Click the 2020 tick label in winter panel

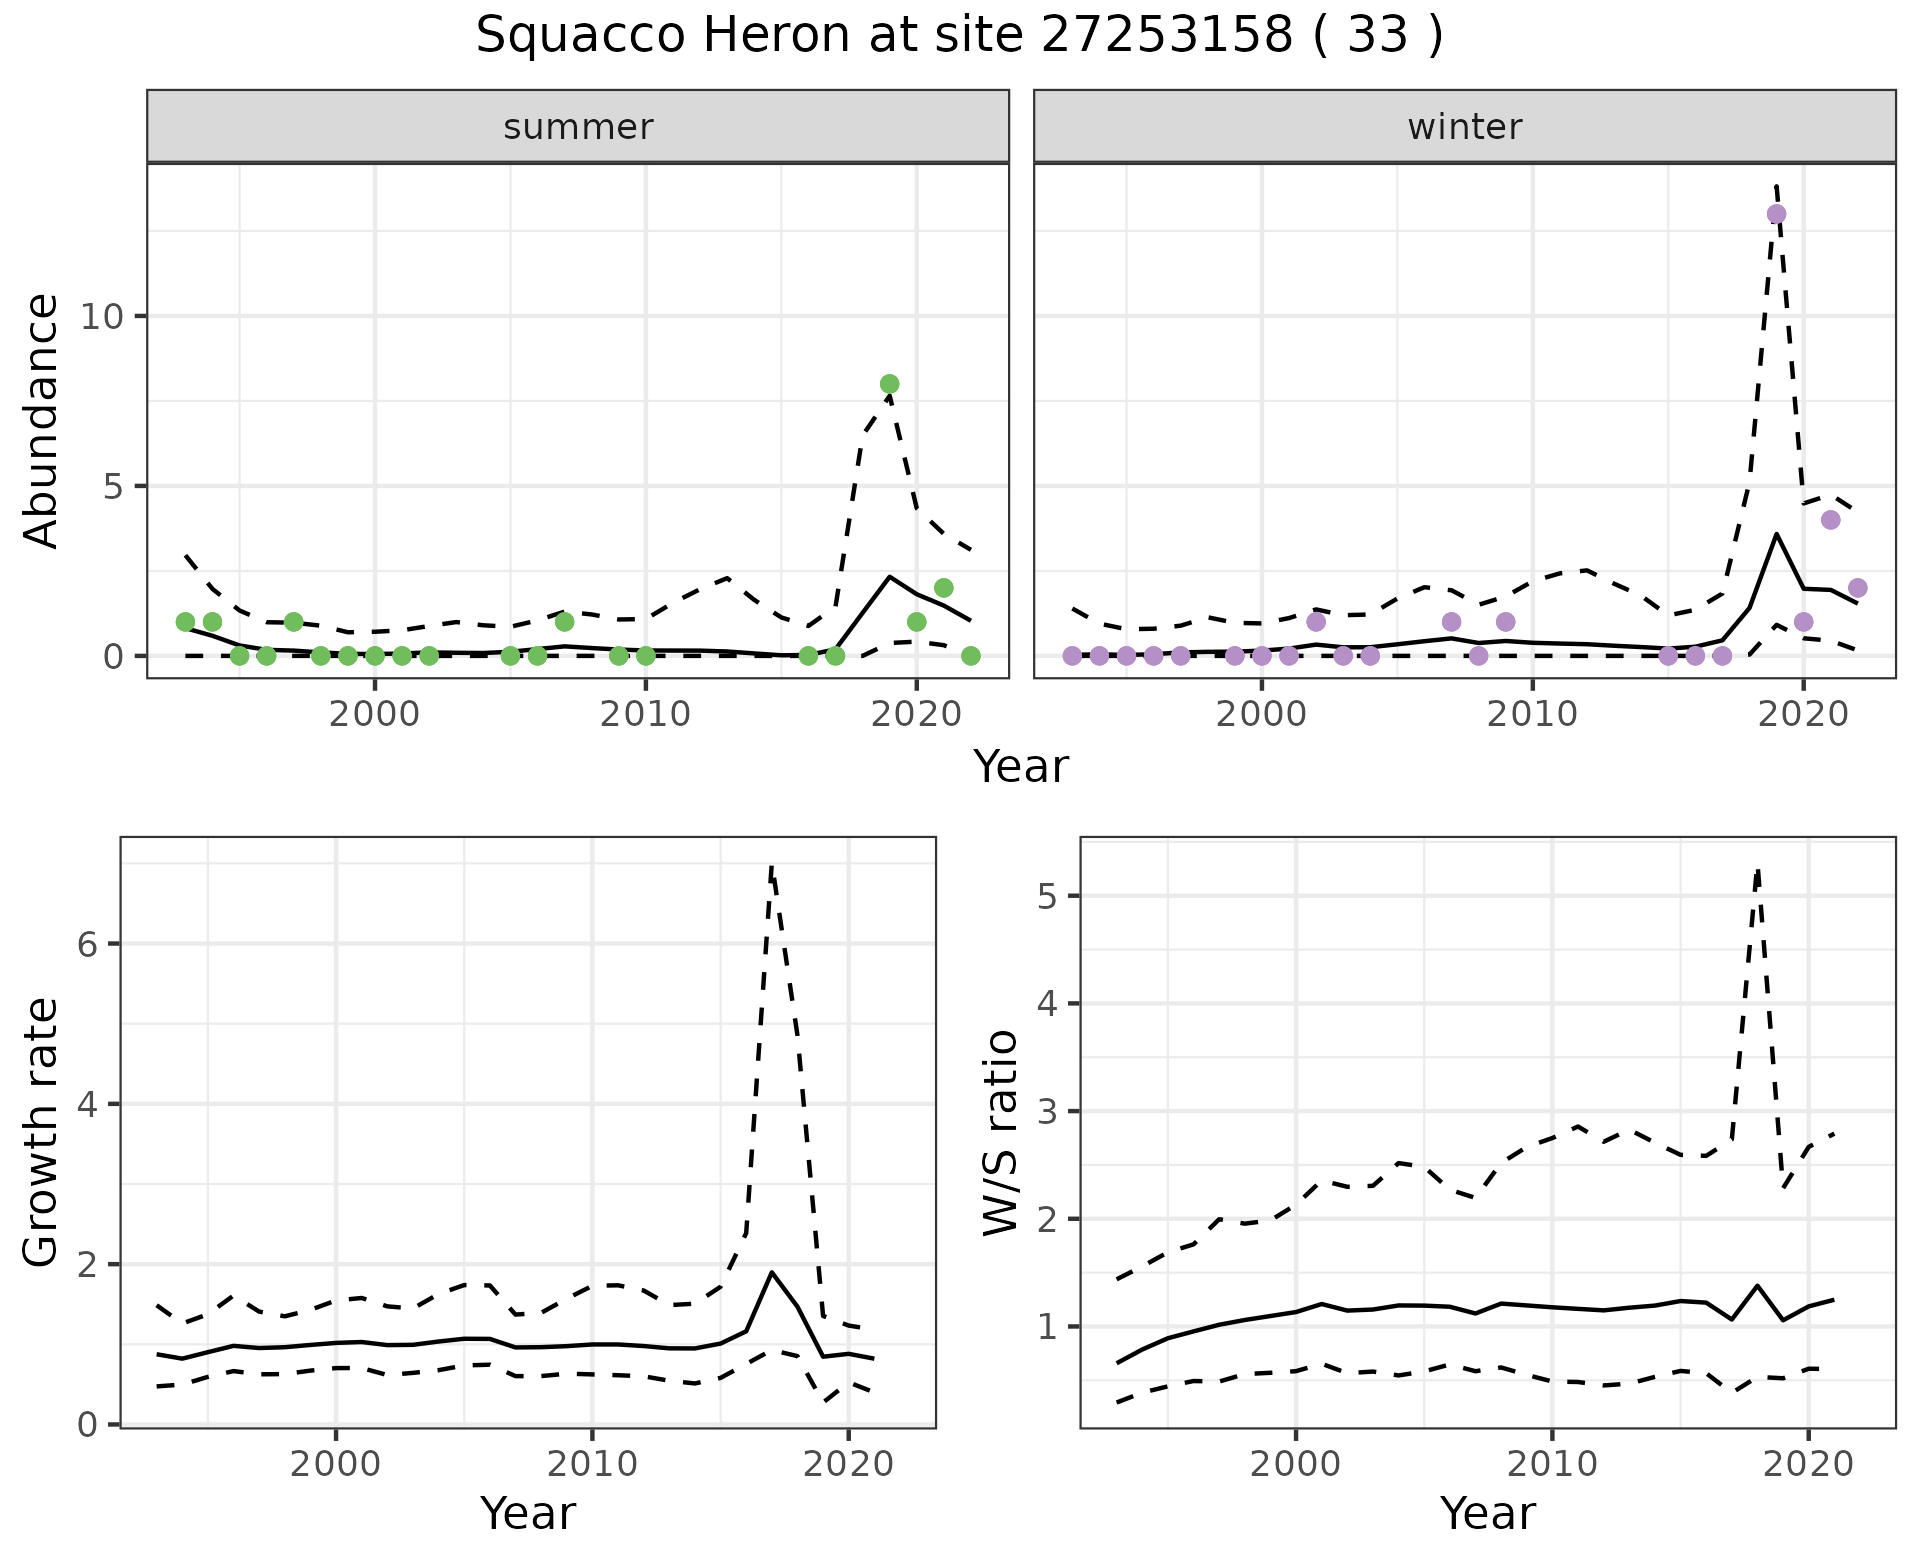1802,714
